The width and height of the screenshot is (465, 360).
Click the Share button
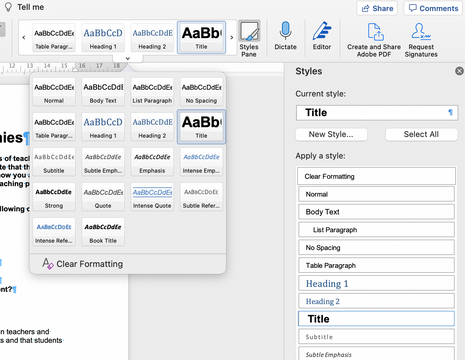click(x=378, y=8)
